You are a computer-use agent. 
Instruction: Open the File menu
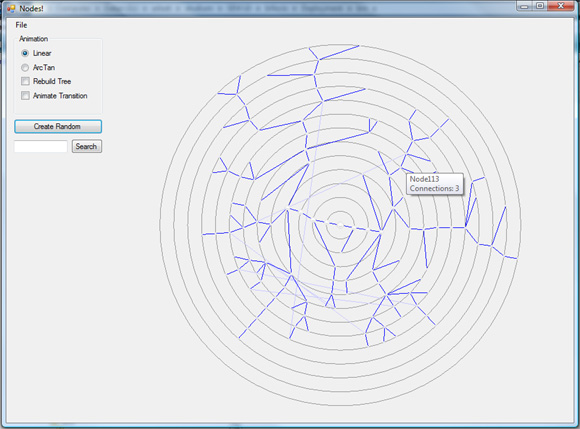21,25
